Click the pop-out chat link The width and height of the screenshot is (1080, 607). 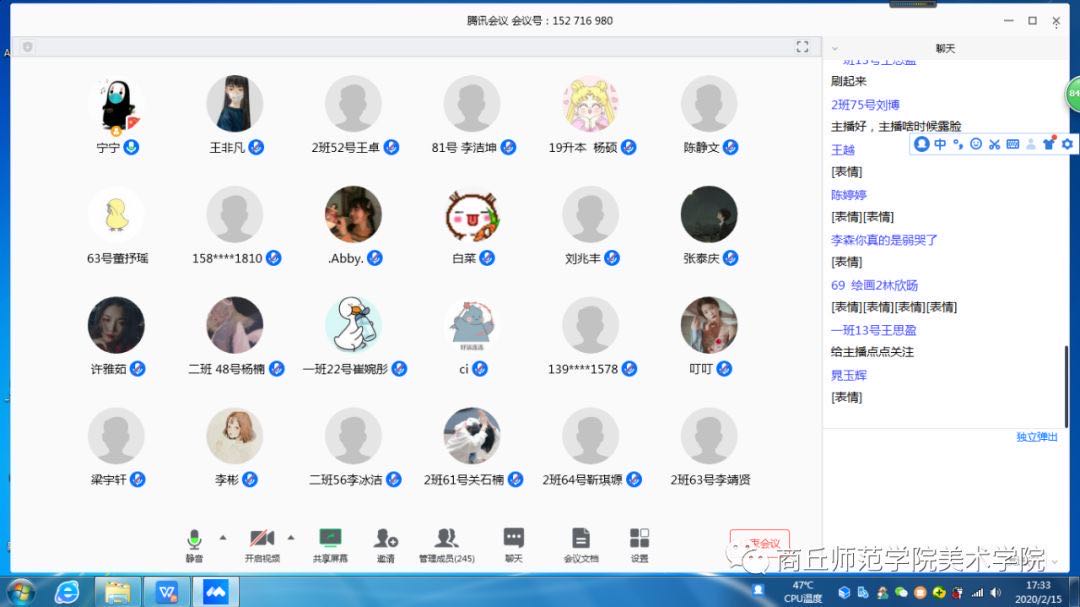(x=1037, y=437)
